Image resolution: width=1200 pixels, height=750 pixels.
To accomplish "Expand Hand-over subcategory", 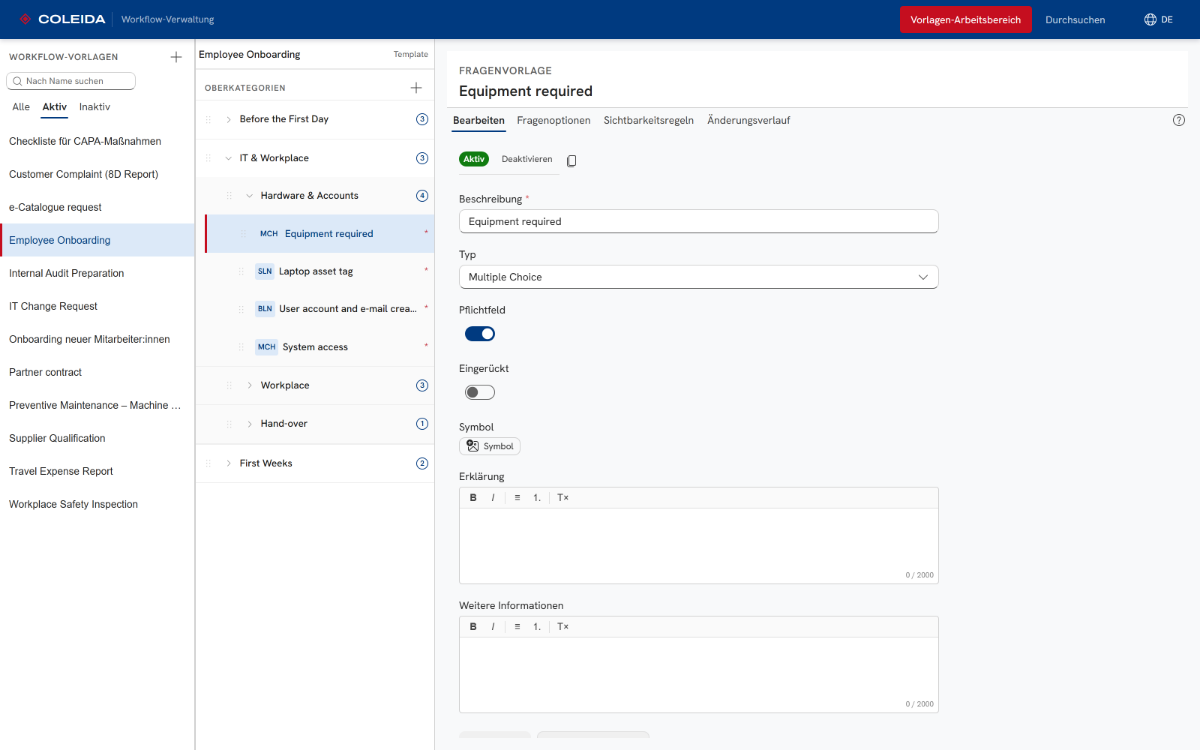I will click(x=250, y=424).
